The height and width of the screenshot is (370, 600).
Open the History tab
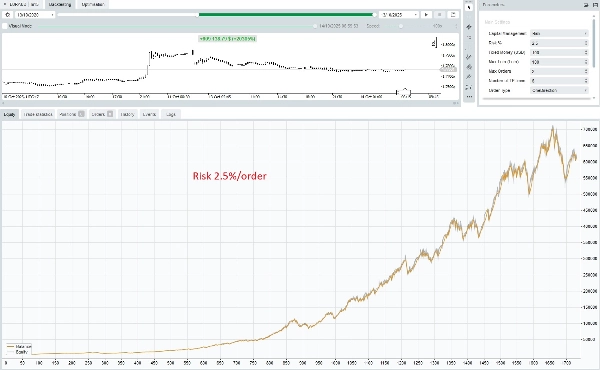coord(127,114)
